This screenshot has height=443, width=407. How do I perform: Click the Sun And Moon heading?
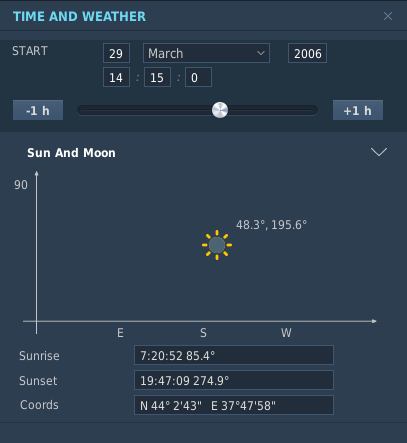[71, 153]
